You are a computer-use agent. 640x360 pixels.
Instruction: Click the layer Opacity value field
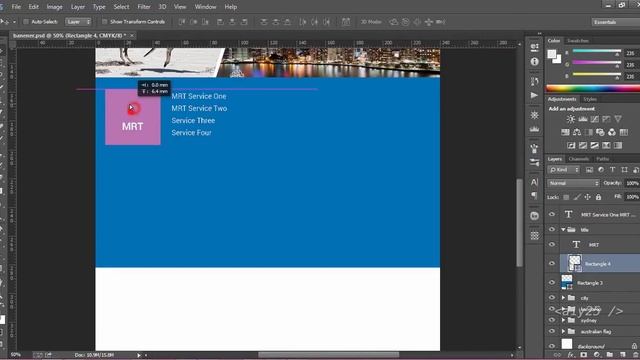(632, 183)
